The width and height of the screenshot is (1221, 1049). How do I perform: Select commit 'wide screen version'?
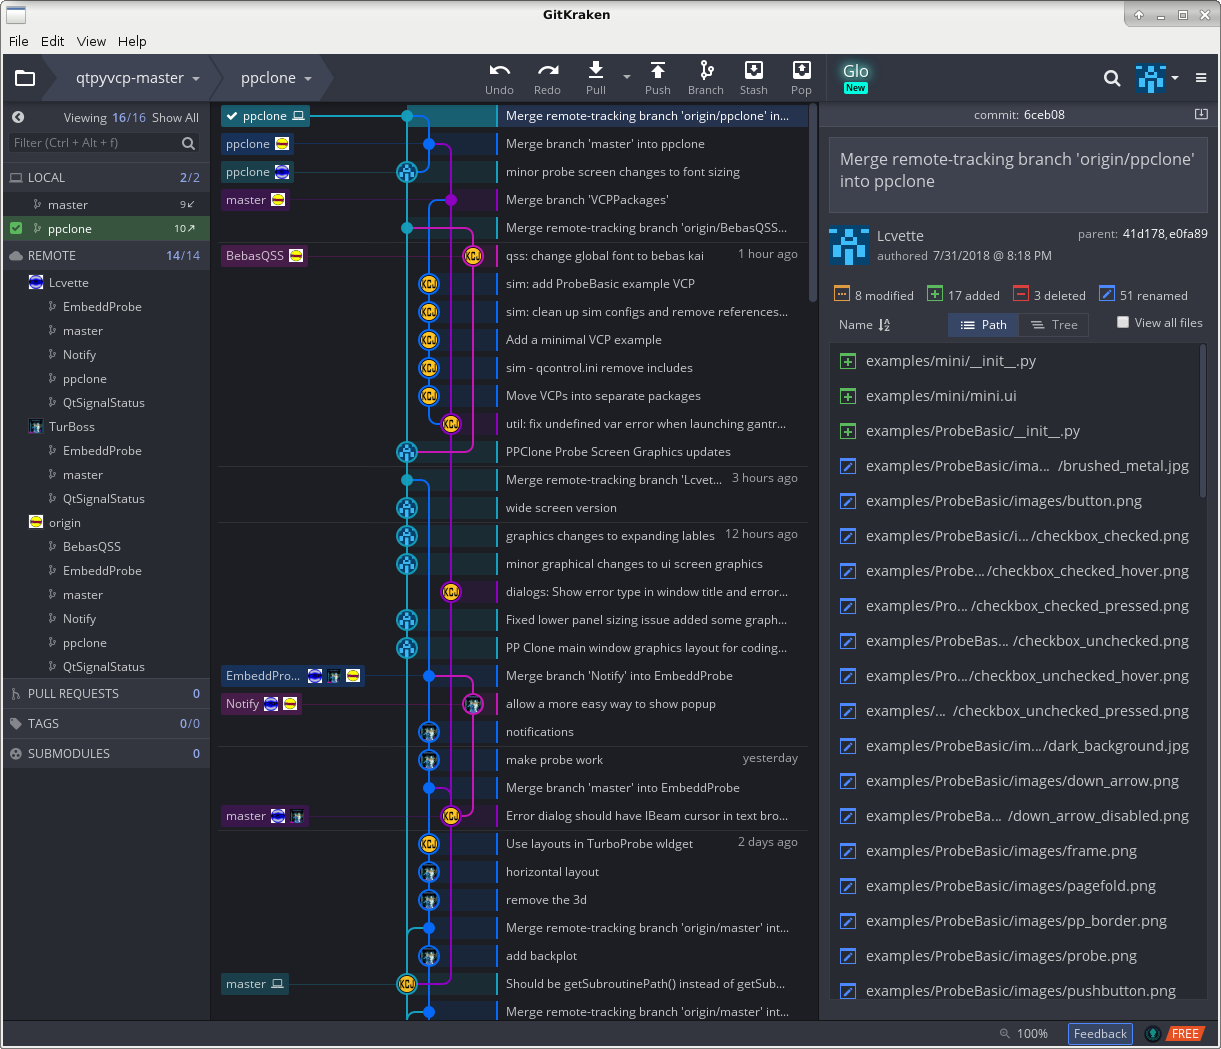[561, 508]
